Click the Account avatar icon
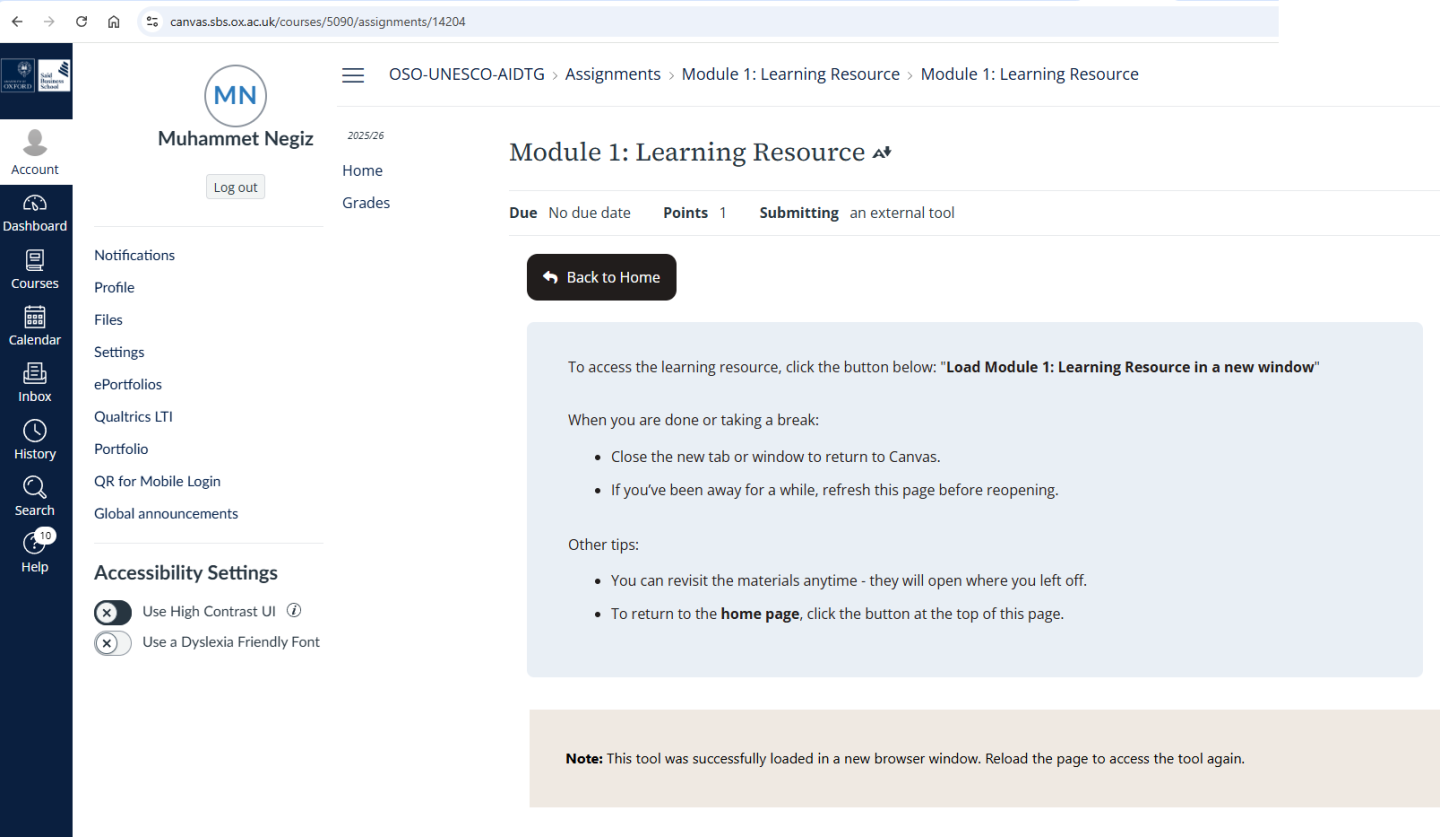The height and width of the screenshot is (837, 1440). click(x=35, y=144)
